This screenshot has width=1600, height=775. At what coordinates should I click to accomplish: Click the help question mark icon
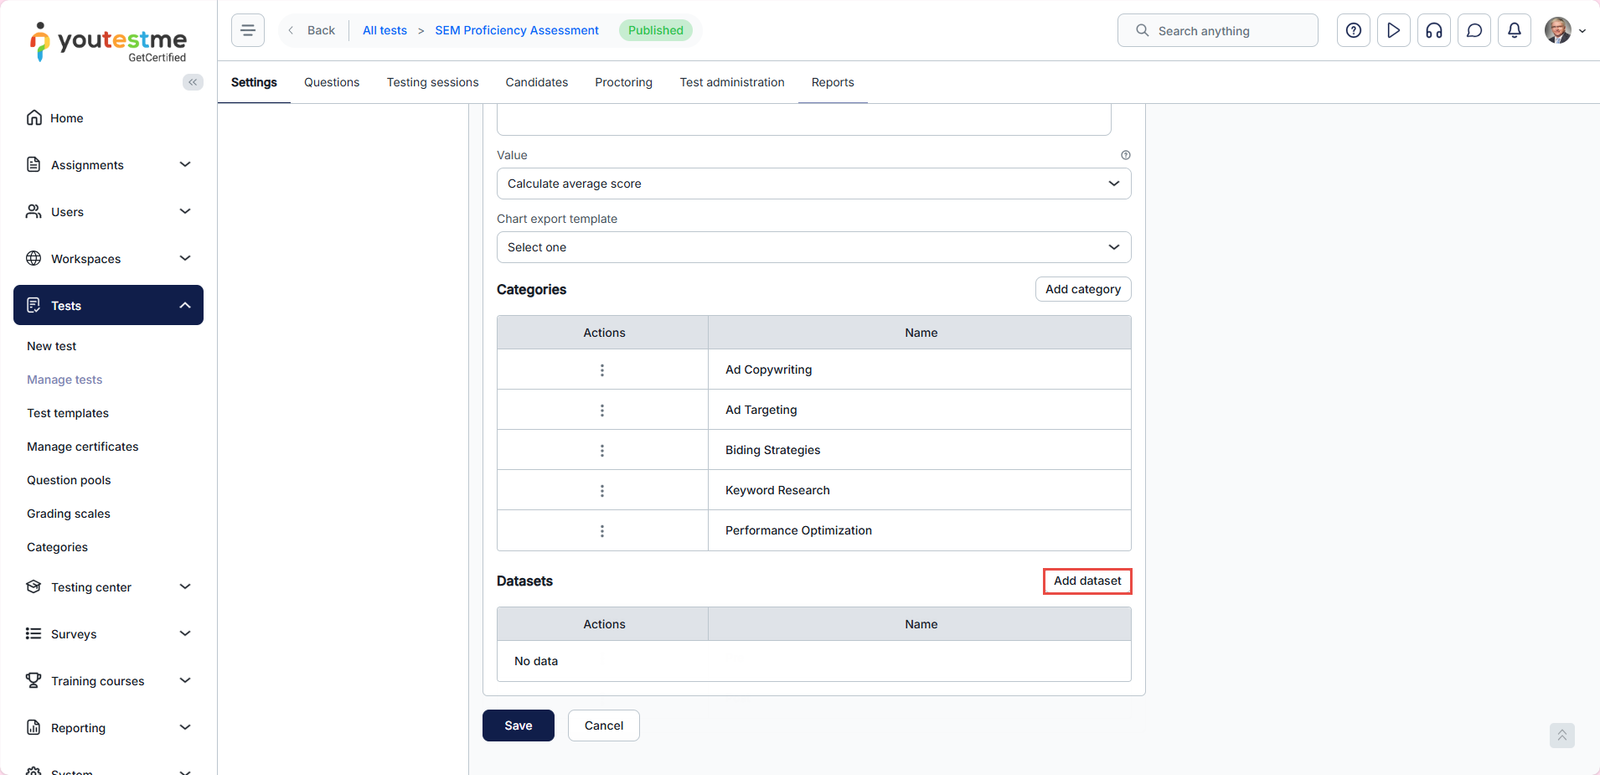point(1353,30)
